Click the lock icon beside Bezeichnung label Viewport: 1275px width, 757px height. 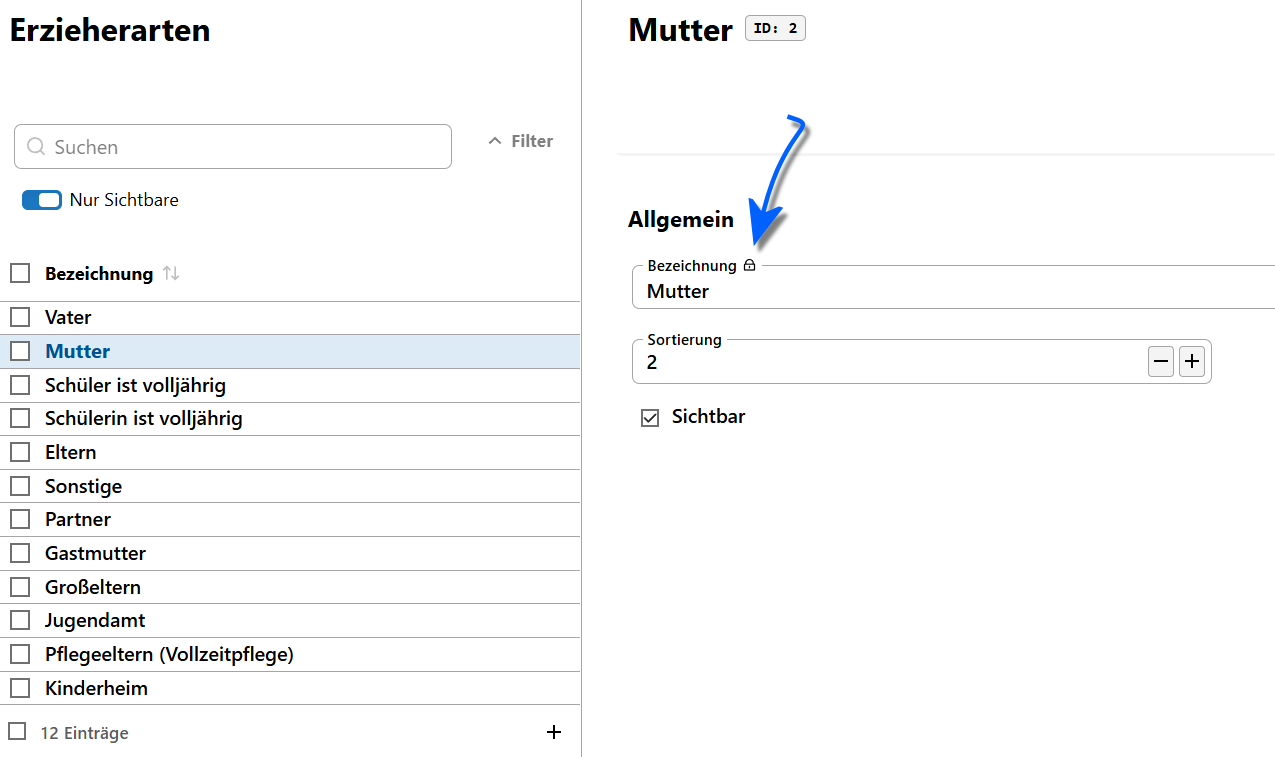pyautogui.click(x=749, y=266)
